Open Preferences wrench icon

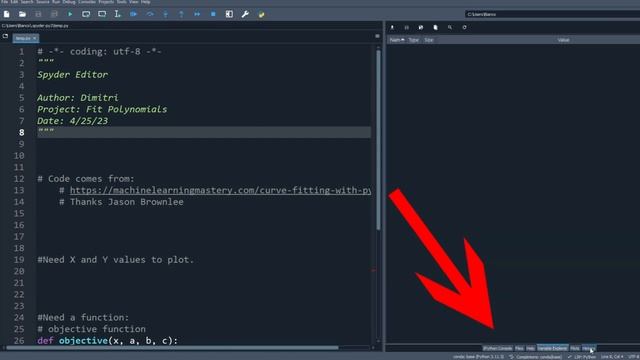245,14
